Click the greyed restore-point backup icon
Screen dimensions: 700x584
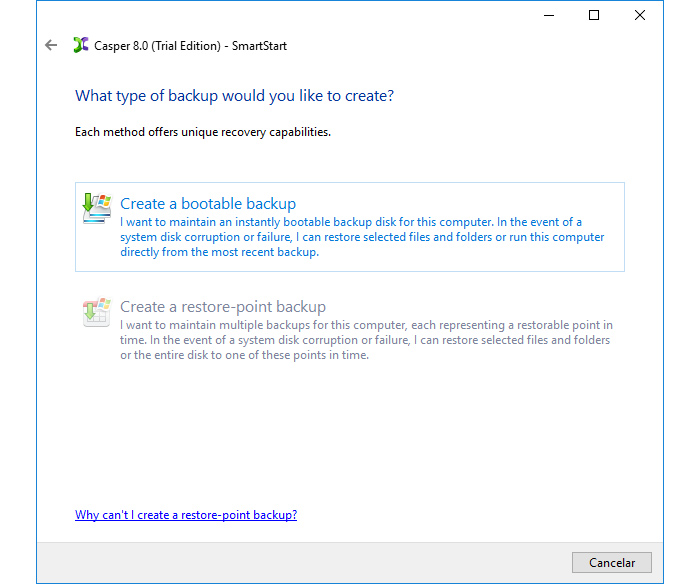tap(96, 311)
